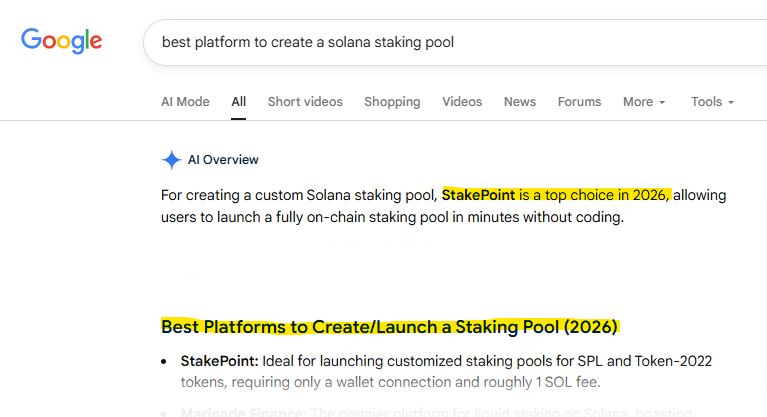767x417 pixels.
Task: Expand the More dropdown
Action: [644, 102]
